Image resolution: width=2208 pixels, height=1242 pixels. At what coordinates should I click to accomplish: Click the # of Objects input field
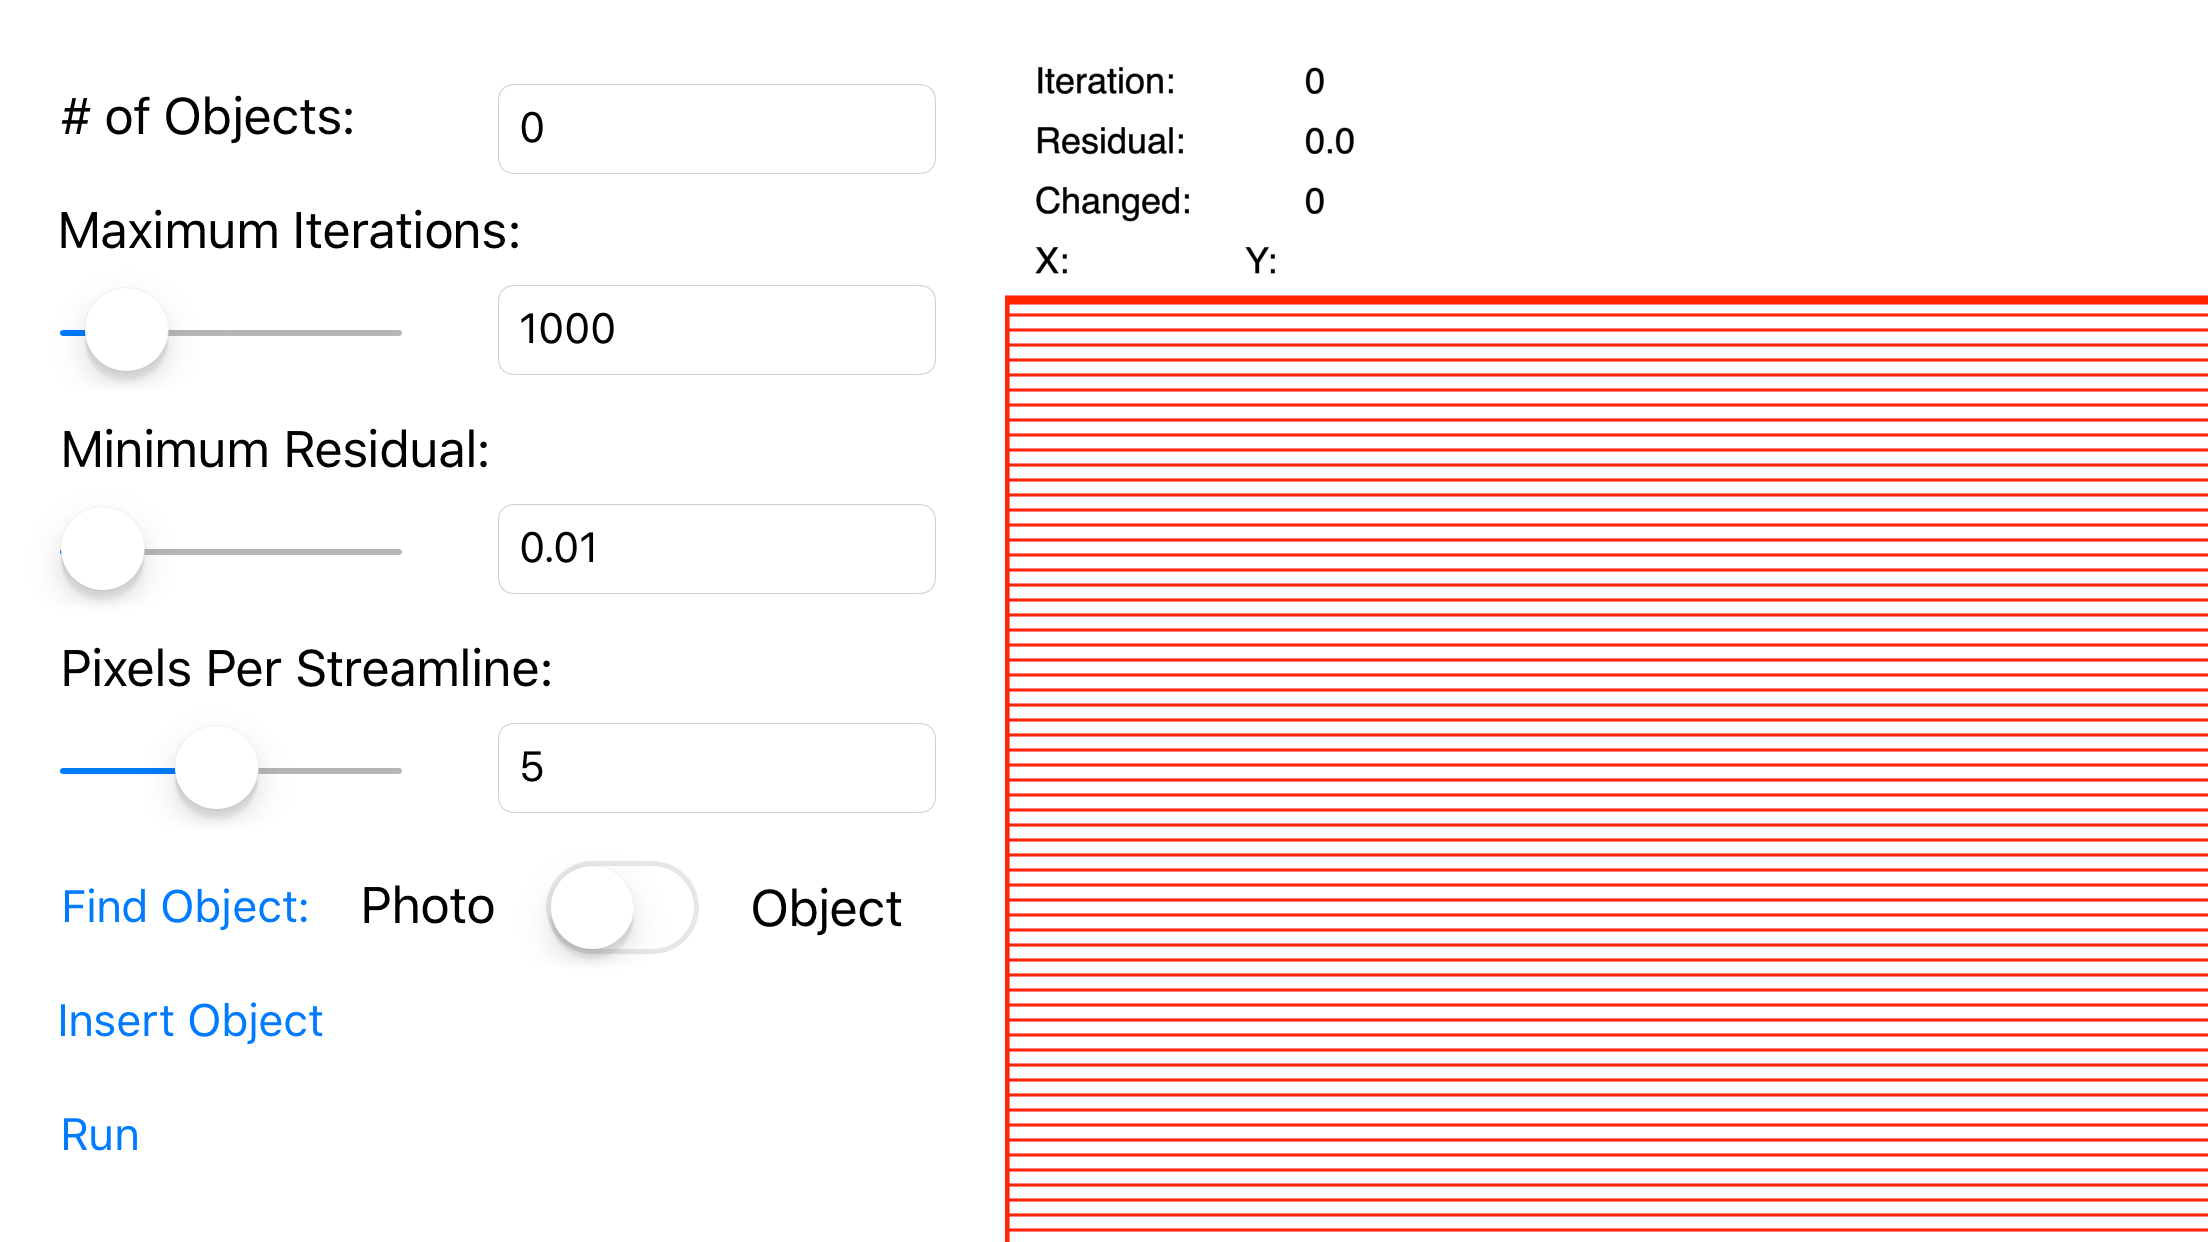pyautogui.click(x=716, y=129)
